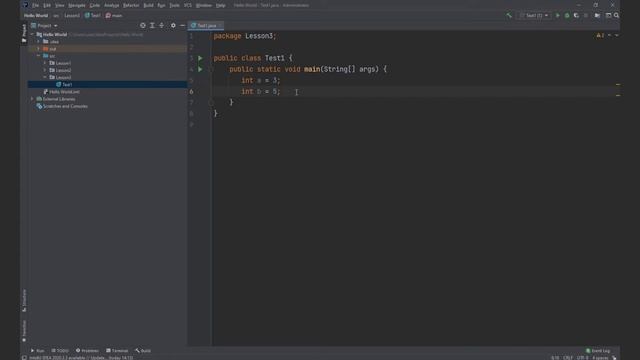Click the Expand All icon in Project panel
The image size is (640, 360).
(152, 25)
